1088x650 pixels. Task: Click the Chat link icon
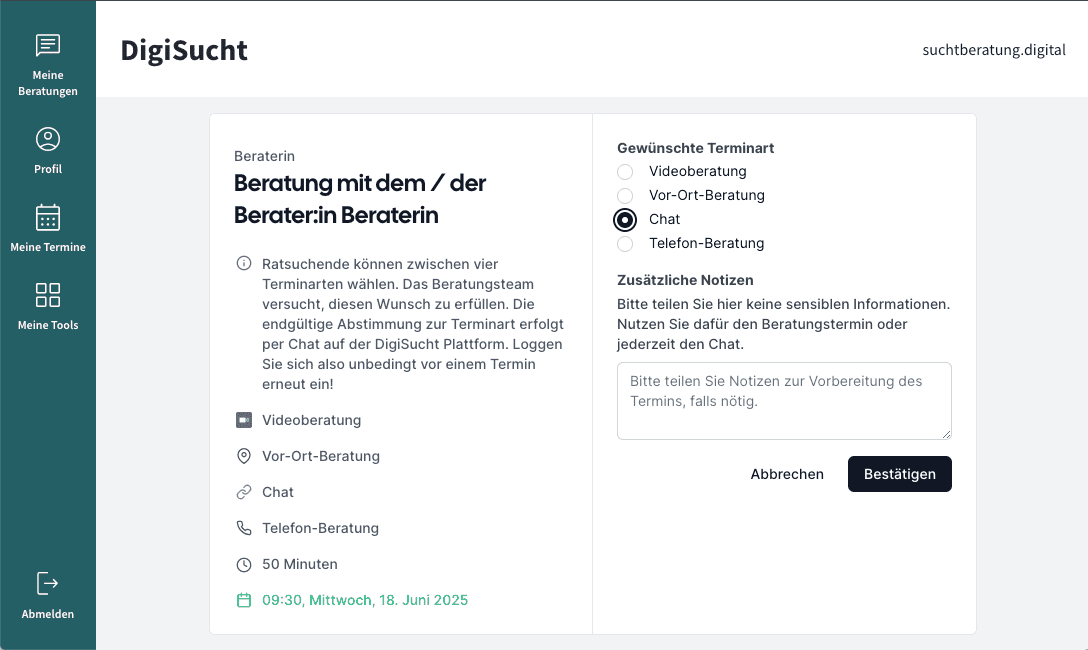click(x=244, y=492)
